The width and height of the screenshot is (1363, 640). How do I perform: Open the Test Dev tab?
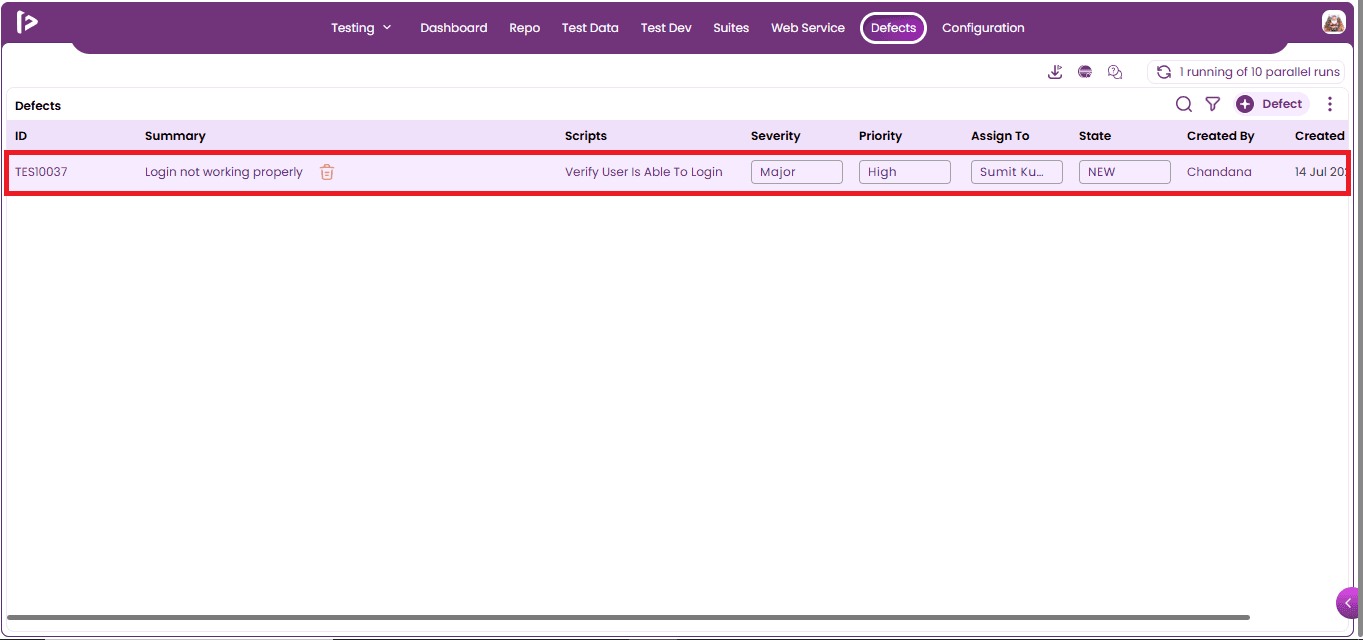coord(666,28)
